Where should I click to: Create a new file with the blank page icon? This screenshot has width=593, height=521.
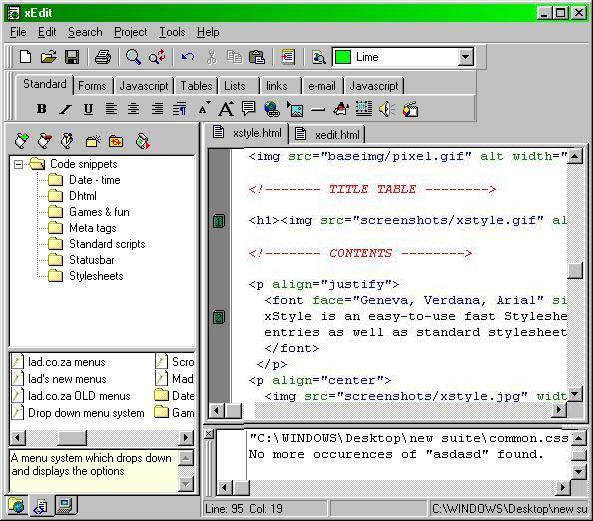(x=25, y=57)
